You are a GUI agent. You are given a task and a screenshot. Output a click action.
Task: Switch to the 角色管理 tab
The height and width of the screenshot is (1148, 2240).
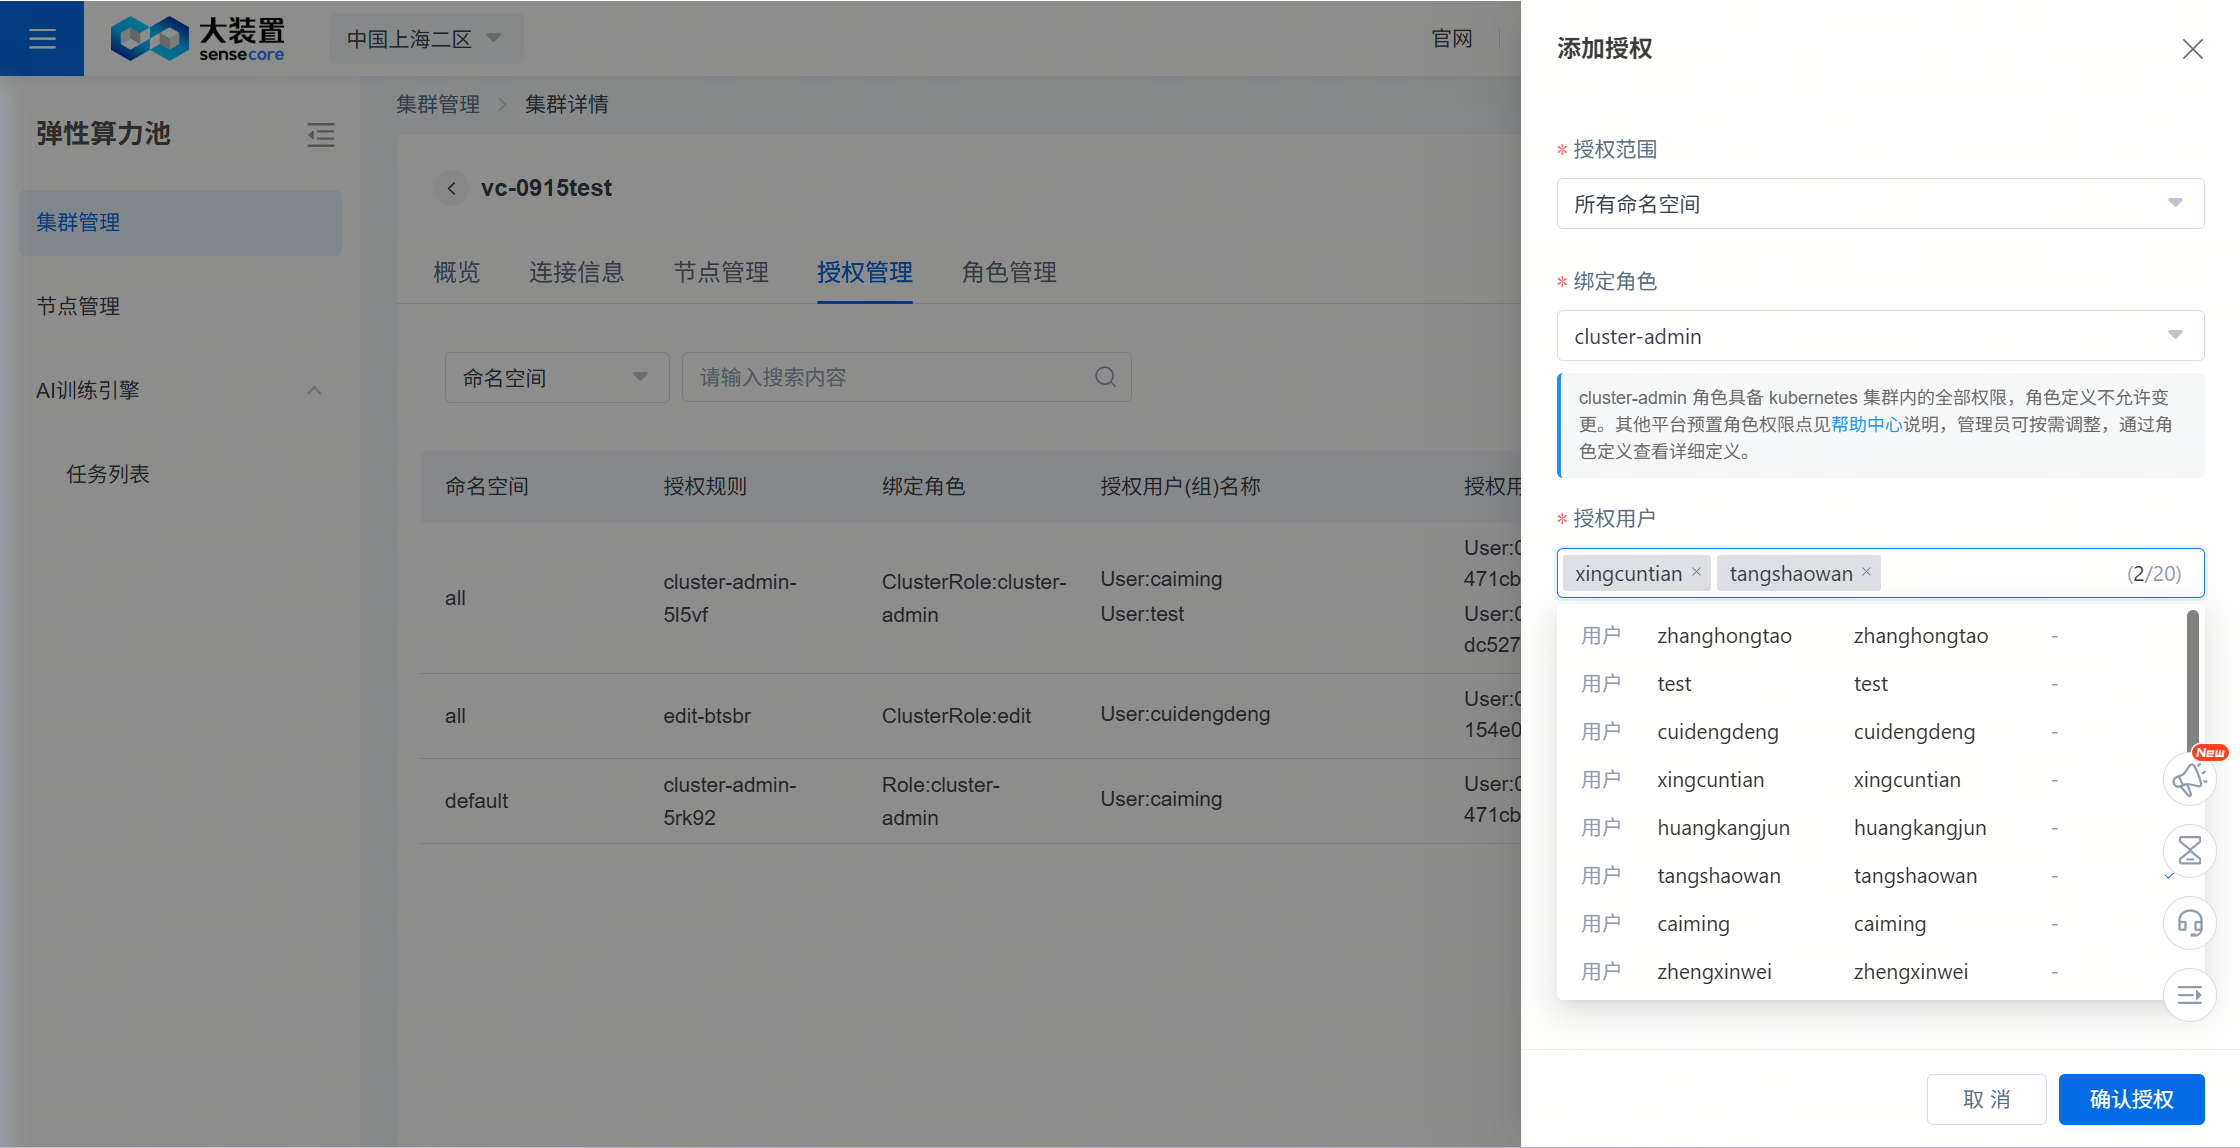pyautogui.click(x=1009, y=272)
